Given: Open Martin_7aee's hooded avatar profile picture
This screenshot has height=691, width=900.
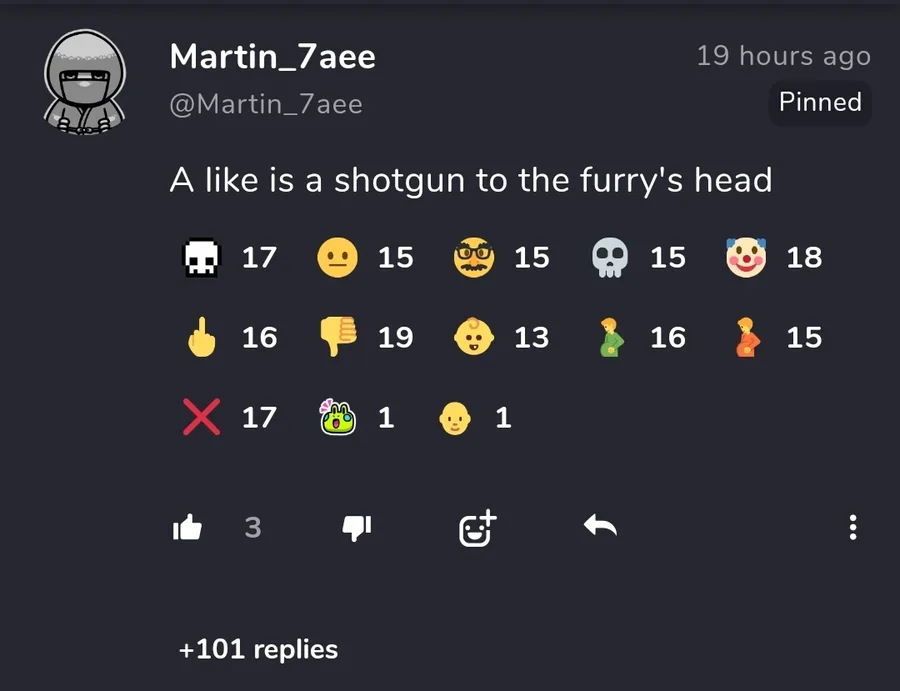Looking at the screenshot, I should click(85, 82).
